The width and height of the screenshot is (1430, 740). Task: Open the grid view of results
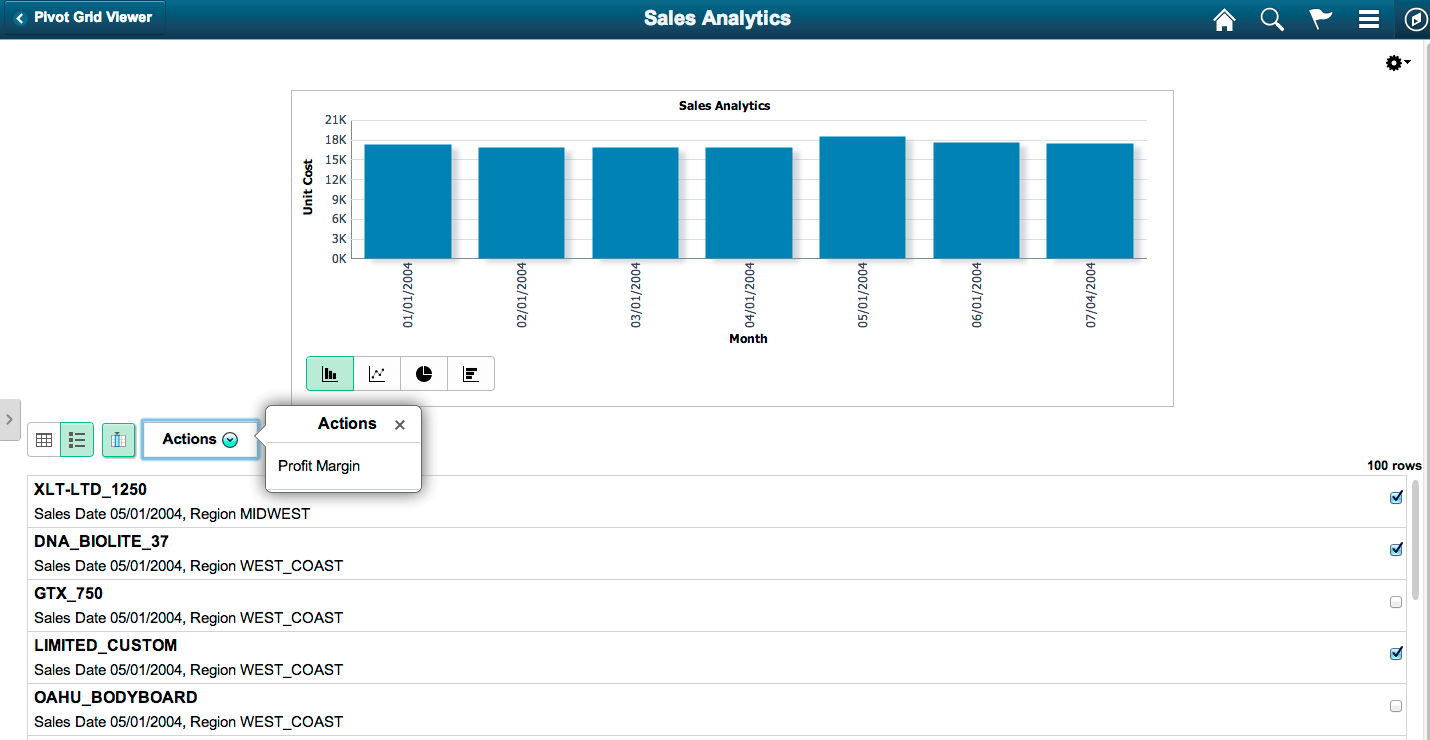[x=43, y=439]
